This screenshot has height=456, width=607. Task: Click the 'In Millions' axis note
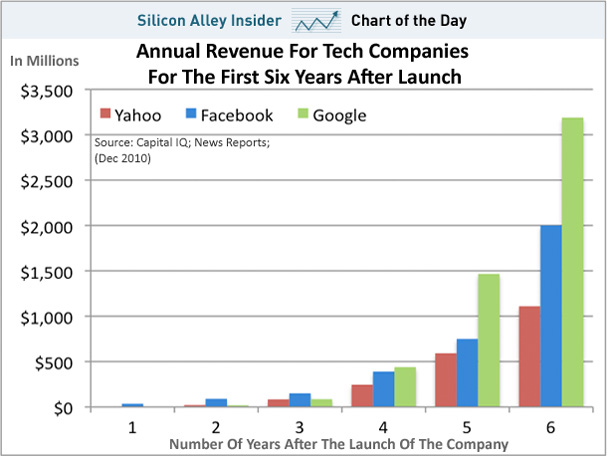pos(45,61)
